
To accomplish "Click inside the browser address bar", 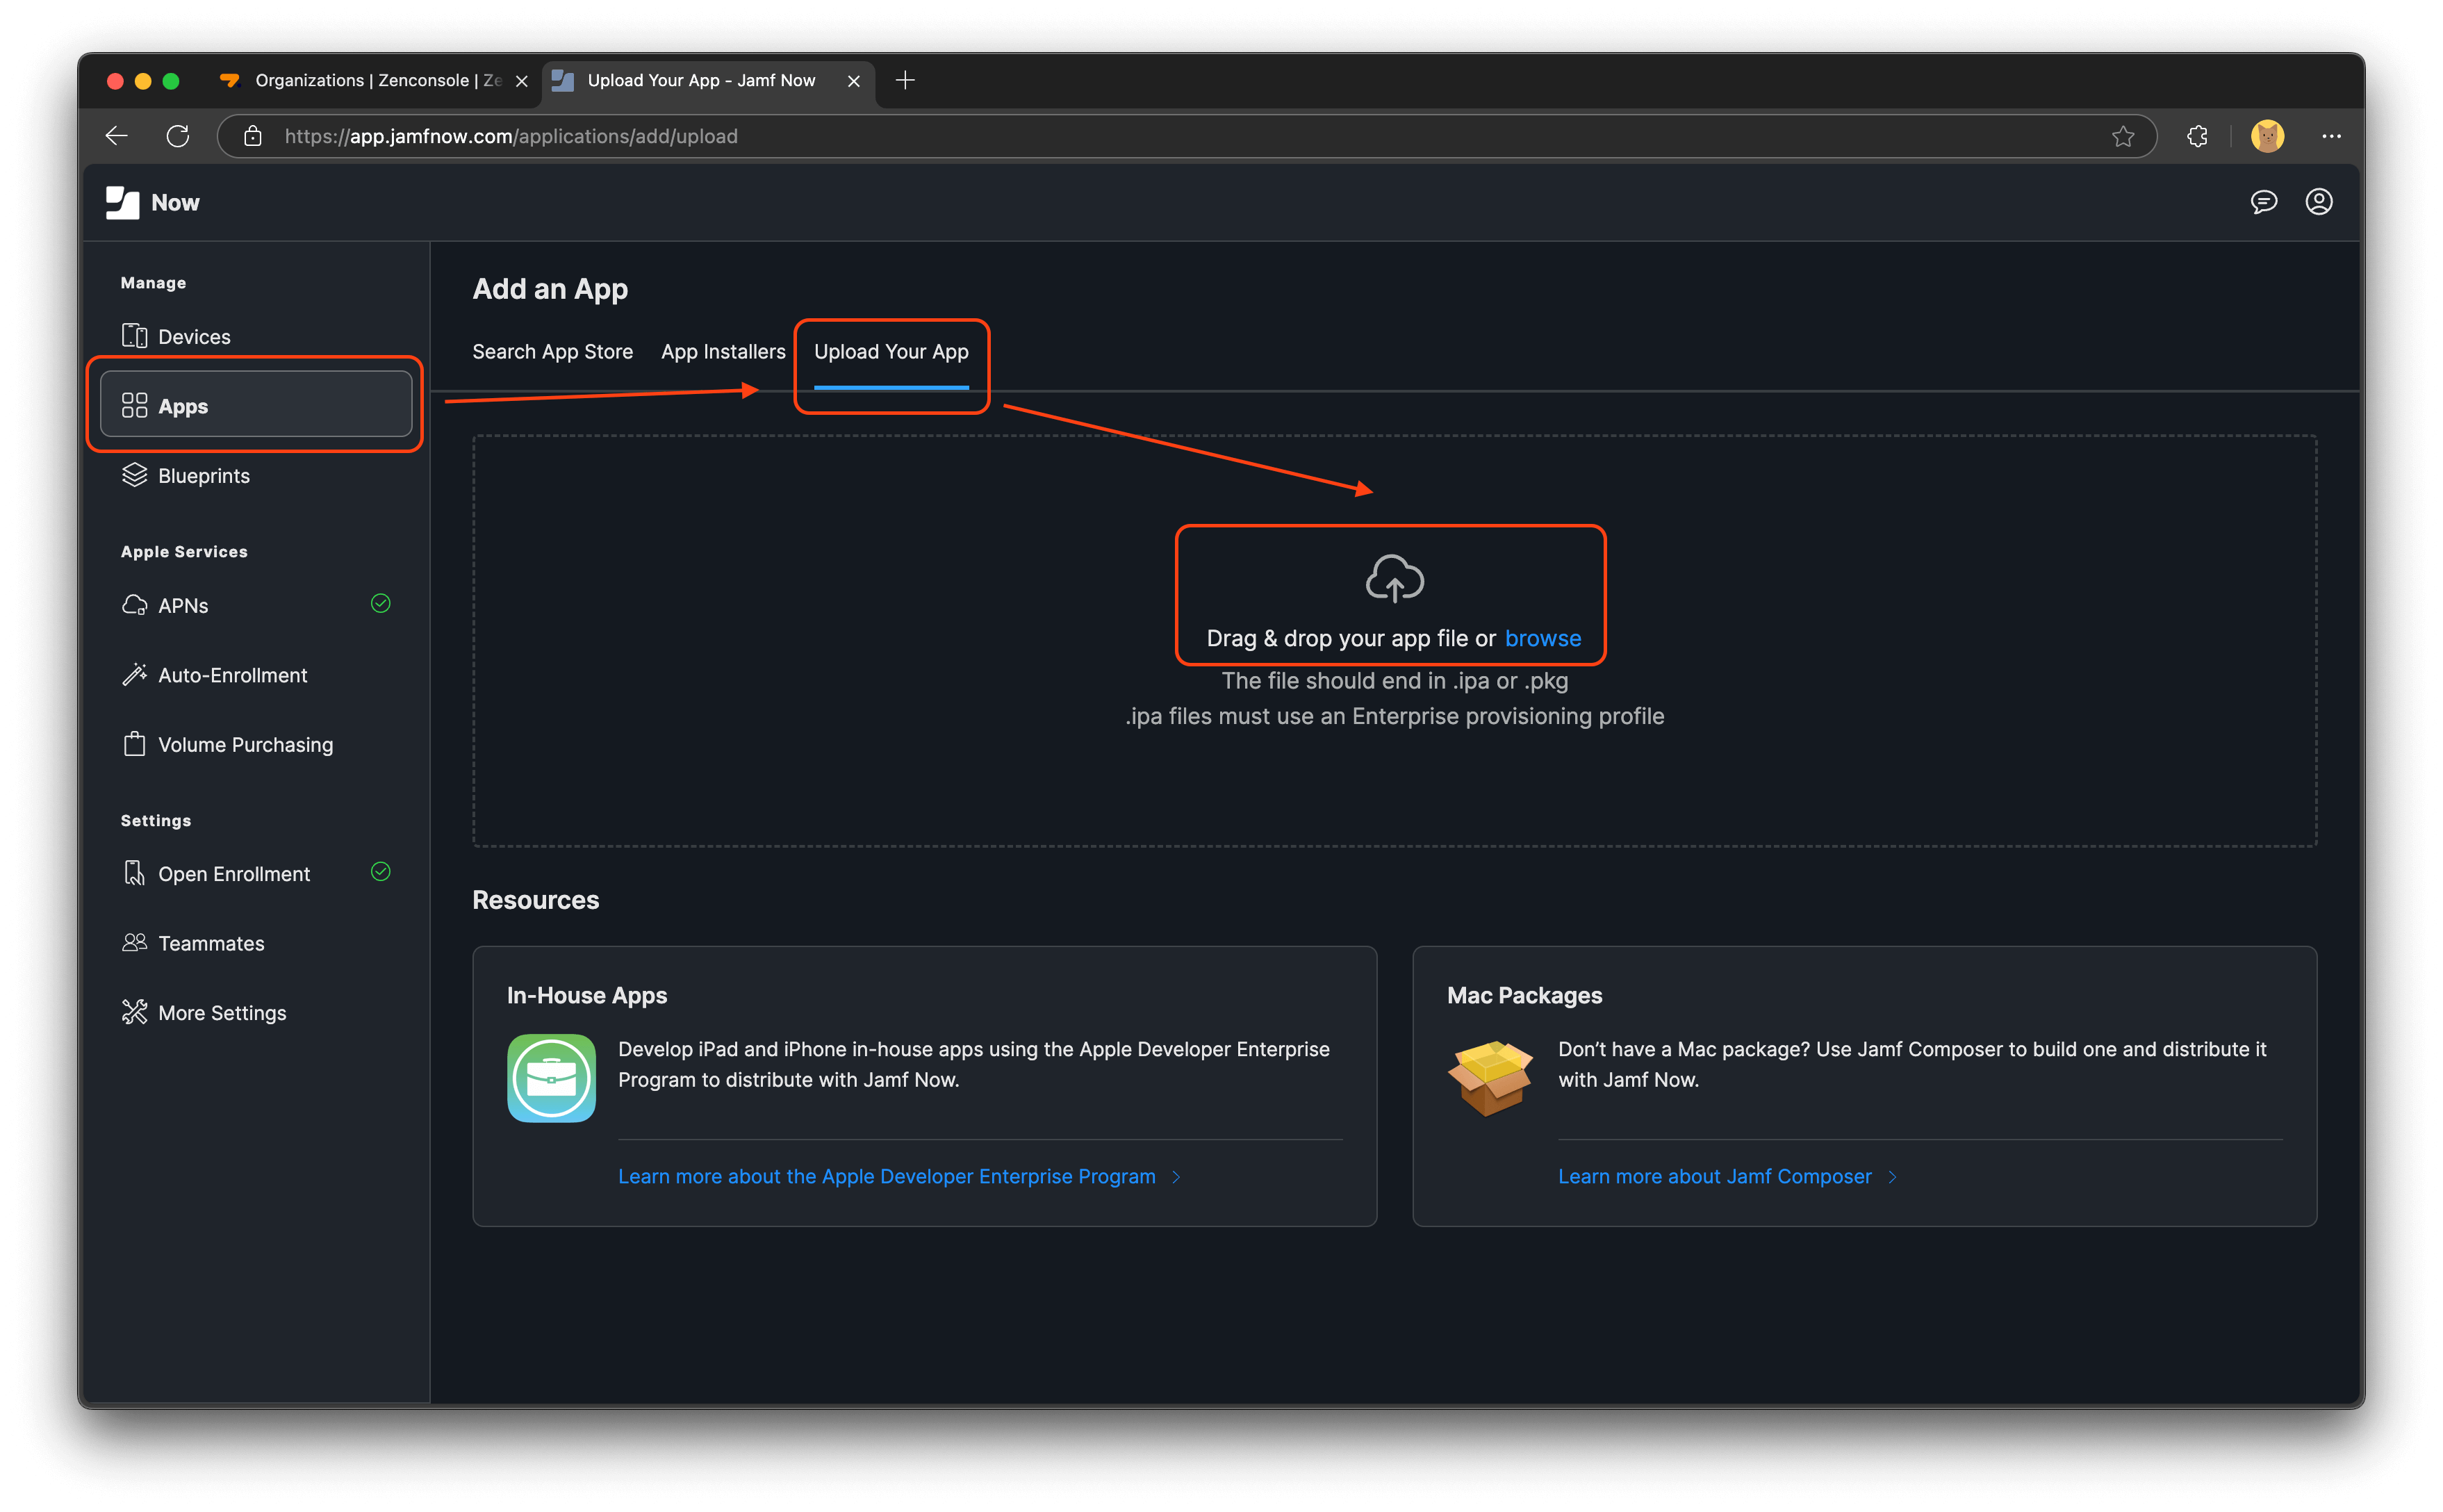I will point(700,136).
